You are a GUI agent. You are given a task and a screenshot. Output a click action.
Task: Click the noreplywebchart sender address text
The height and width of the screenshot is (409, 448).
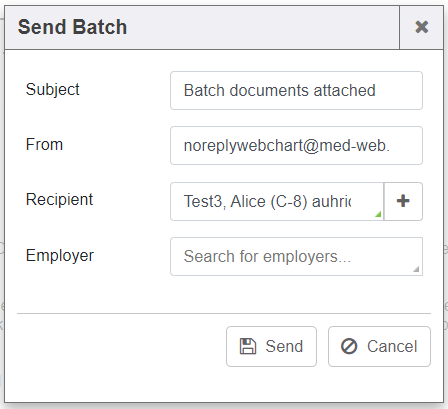pyautogui.click(x=287, y=146)
